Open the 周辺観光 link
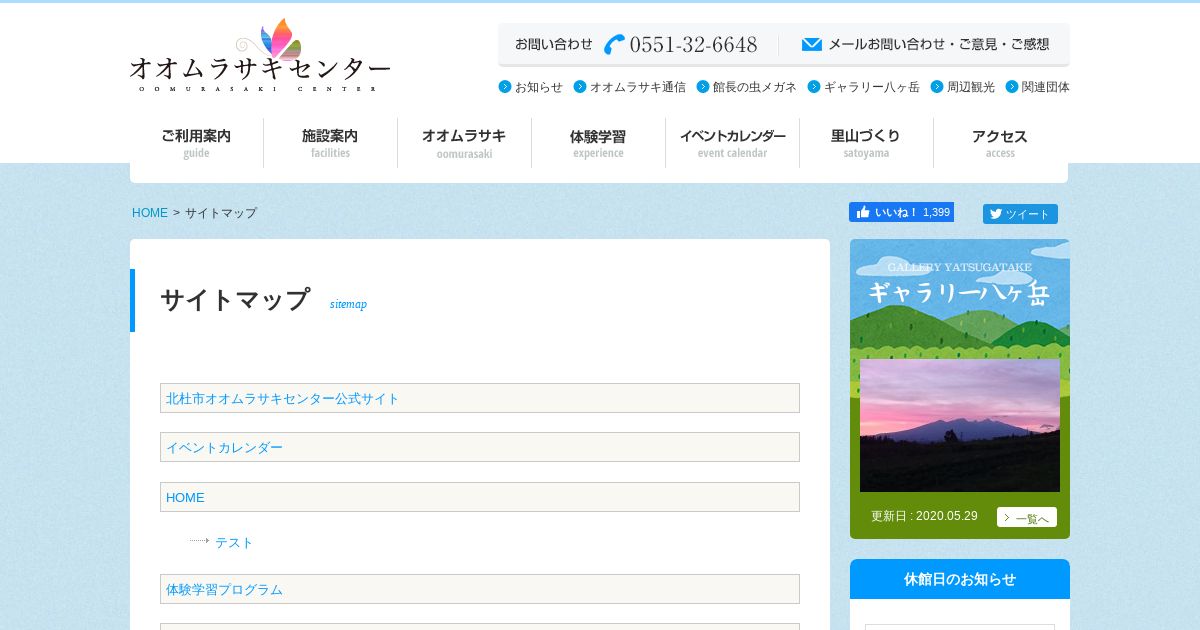This screenshot has width=1200, height=630. (x=971, y=87)
